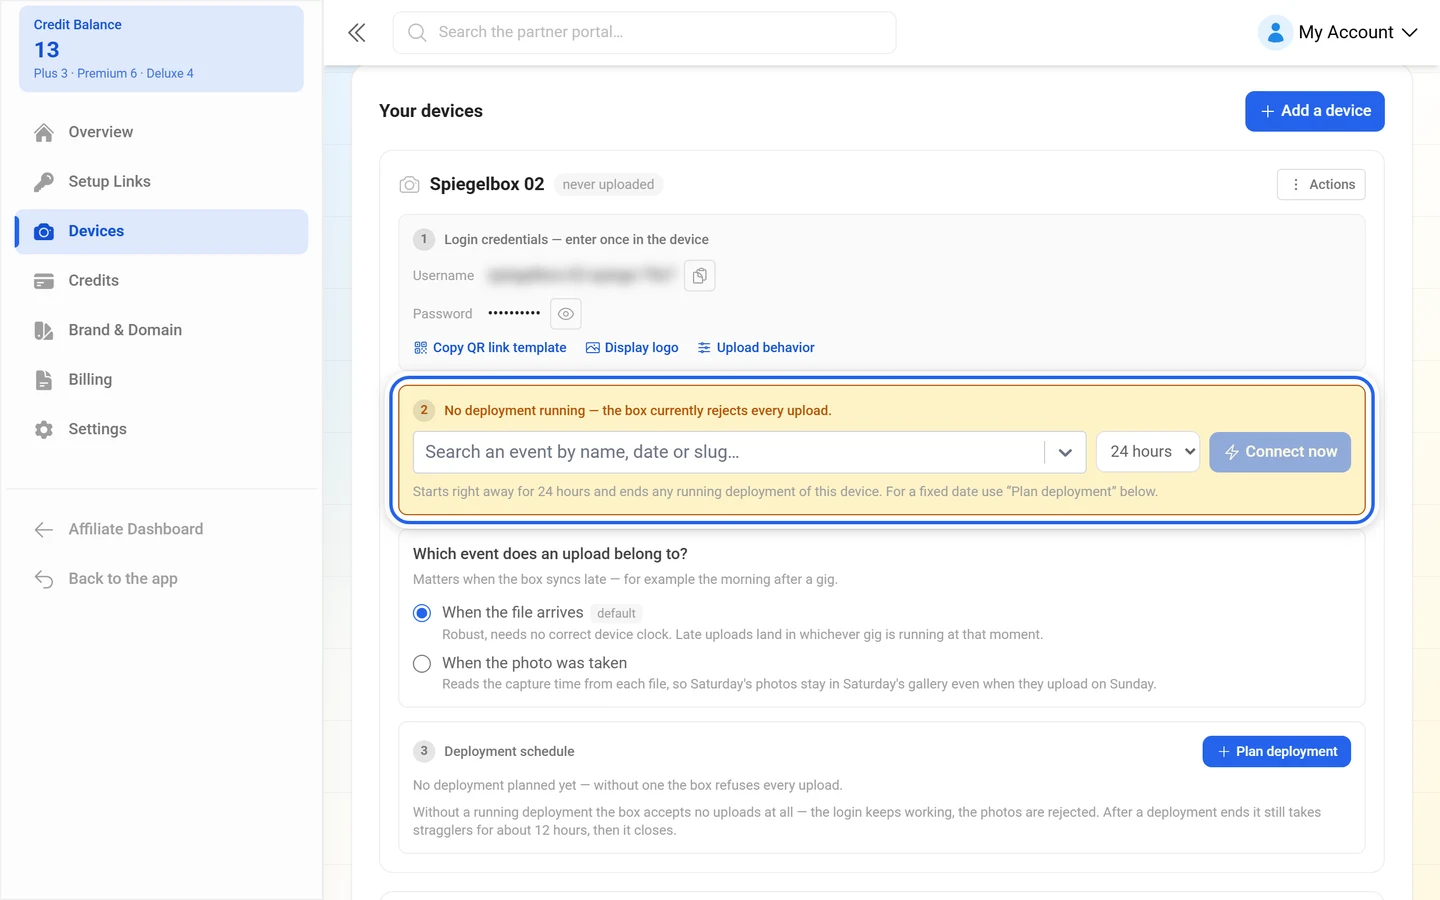The height and width of the screenshot is (900, 1440).
Task: Click the Devices camera icon in sidebar
Action: tap(44, 232)
